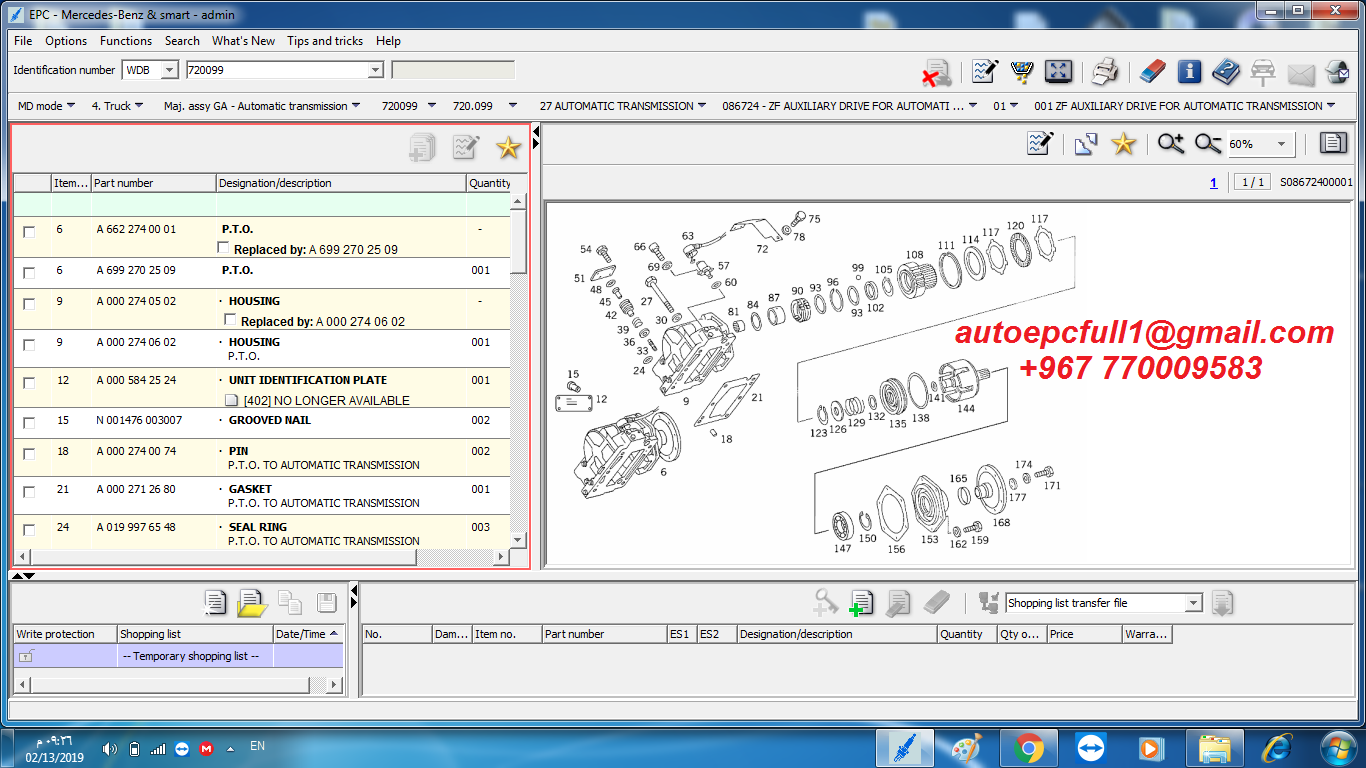Zoom in on the parts diagram

[1171, 144]
